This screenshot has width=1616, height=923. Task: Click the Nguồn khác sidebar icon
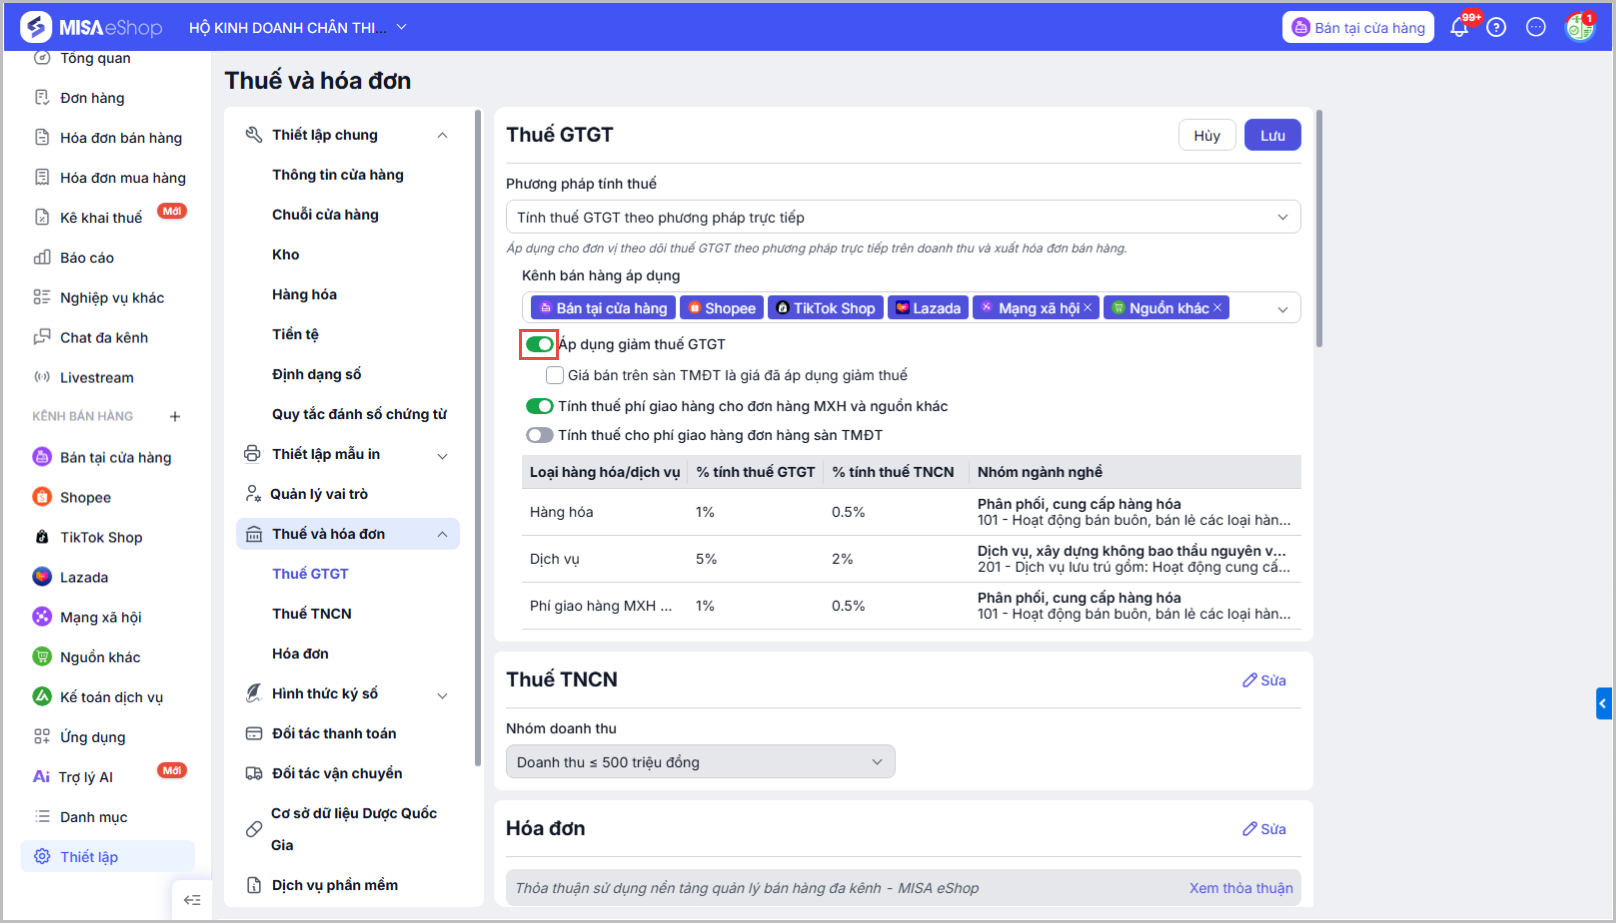tap(42, 657)
